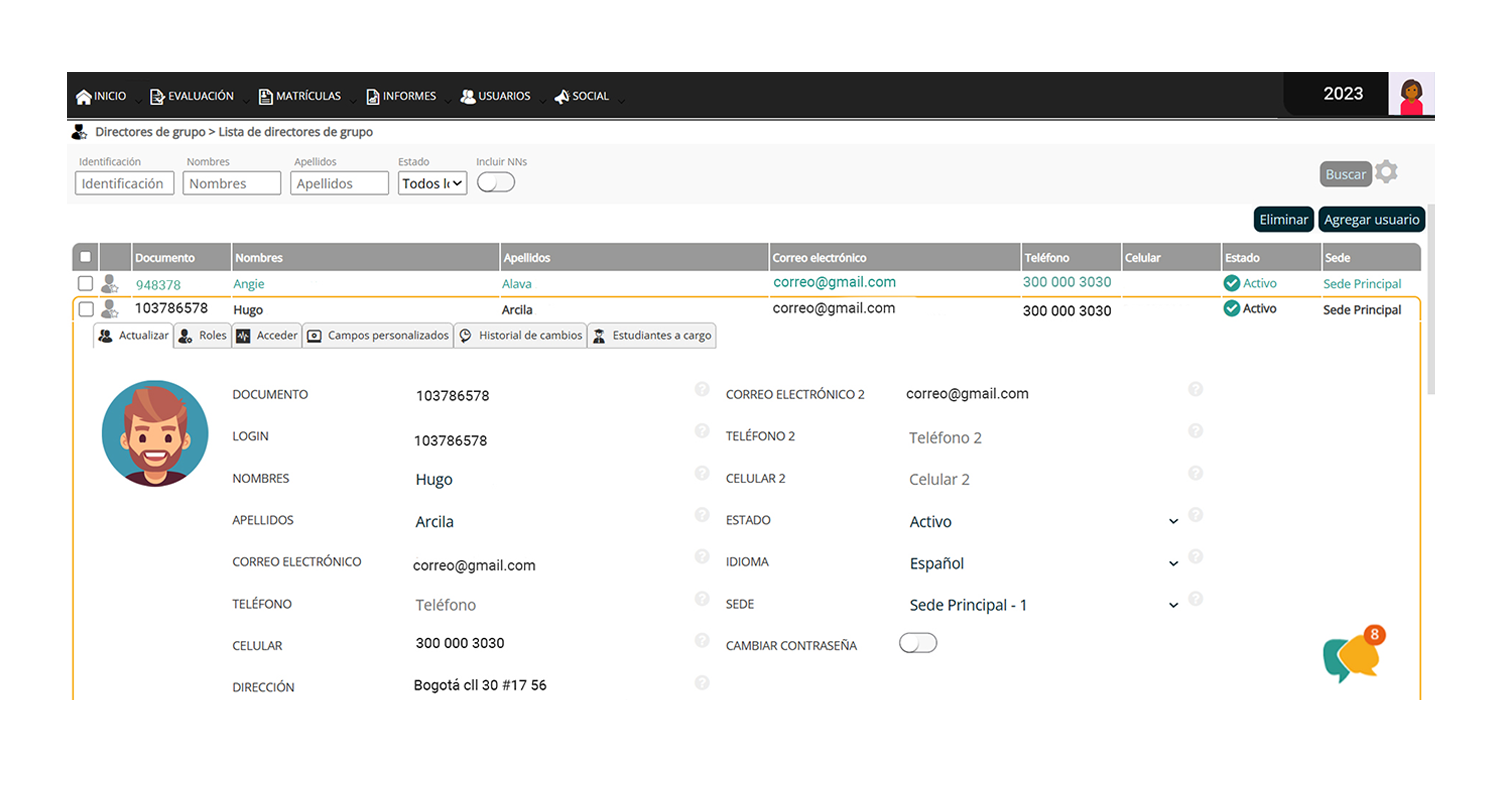Click the INICIO home icon

coord(84,97)
